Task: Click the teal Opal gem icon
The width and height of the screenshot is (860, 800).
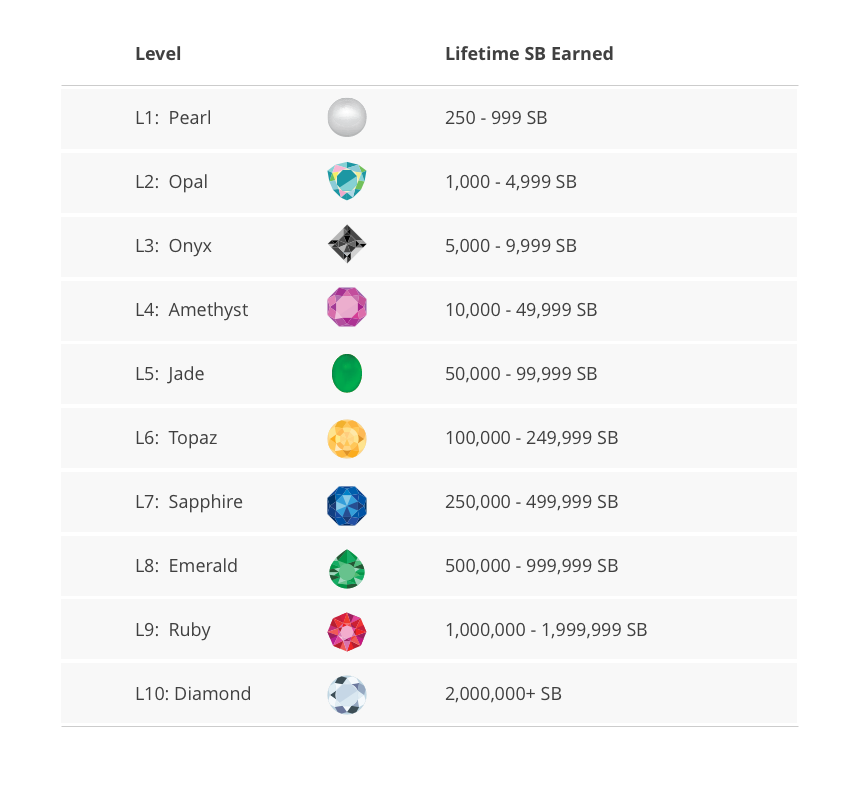Action: coord(347,182)
